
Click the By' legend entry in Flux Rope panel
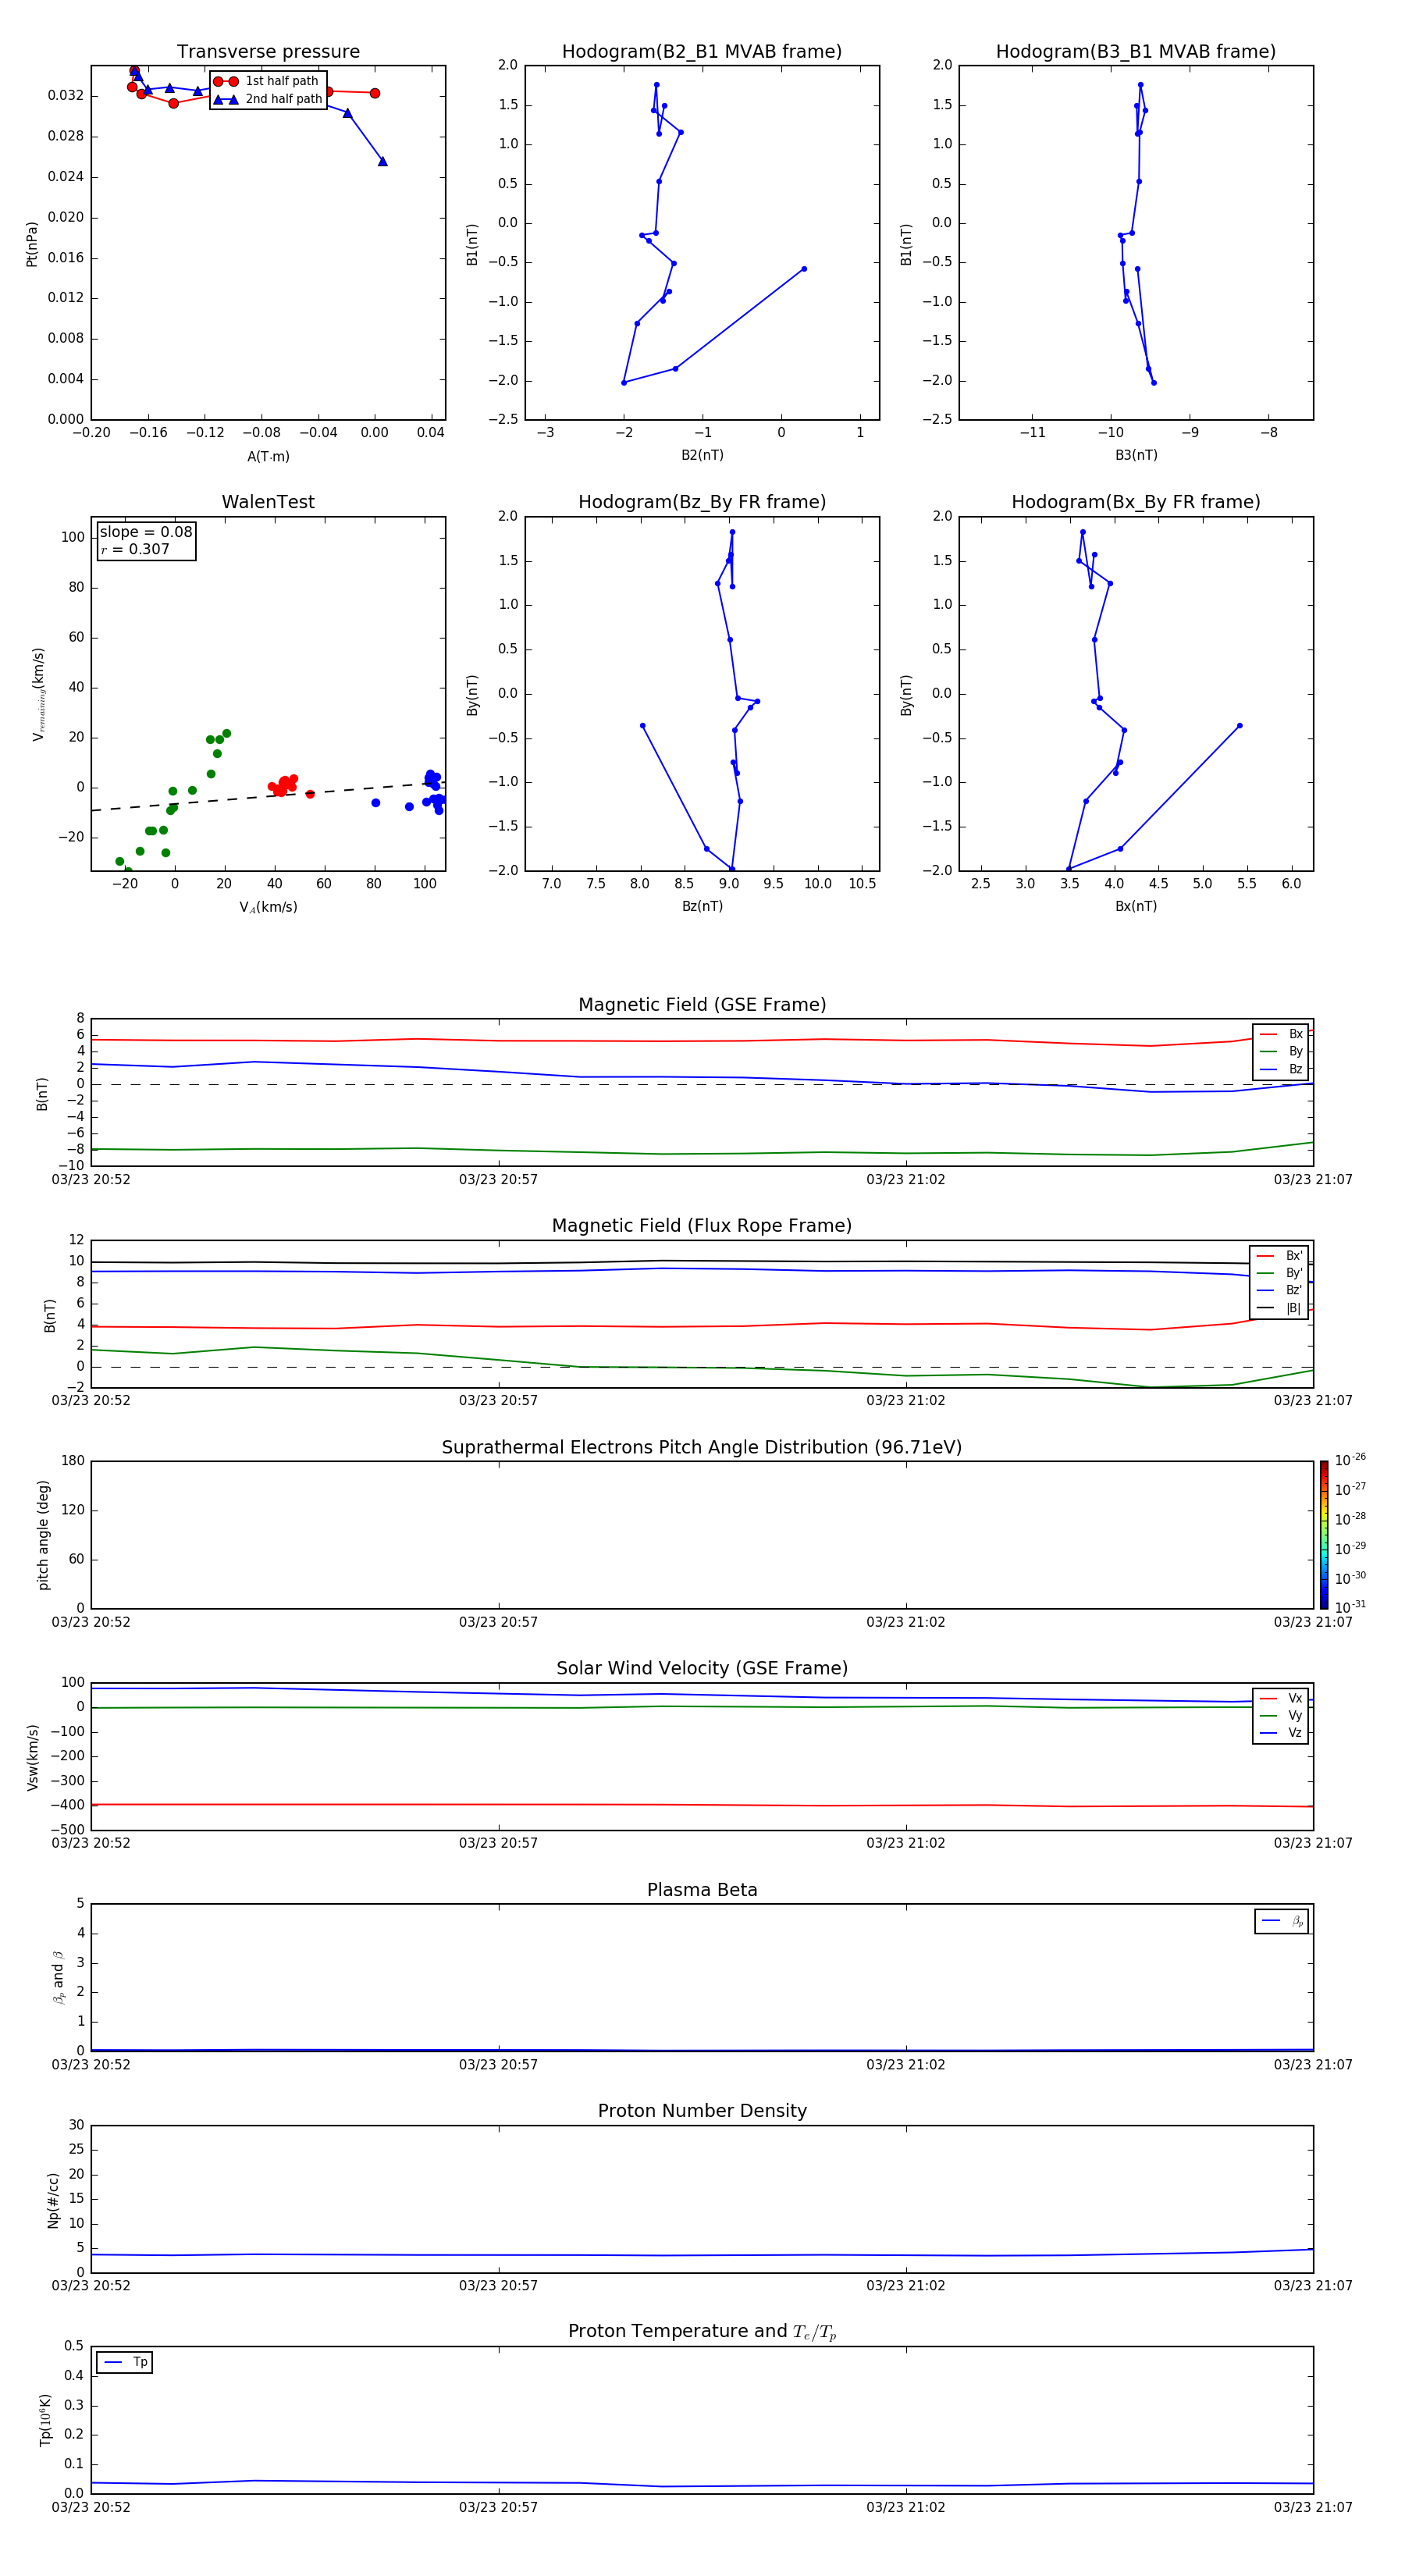click(1280, 1273)
